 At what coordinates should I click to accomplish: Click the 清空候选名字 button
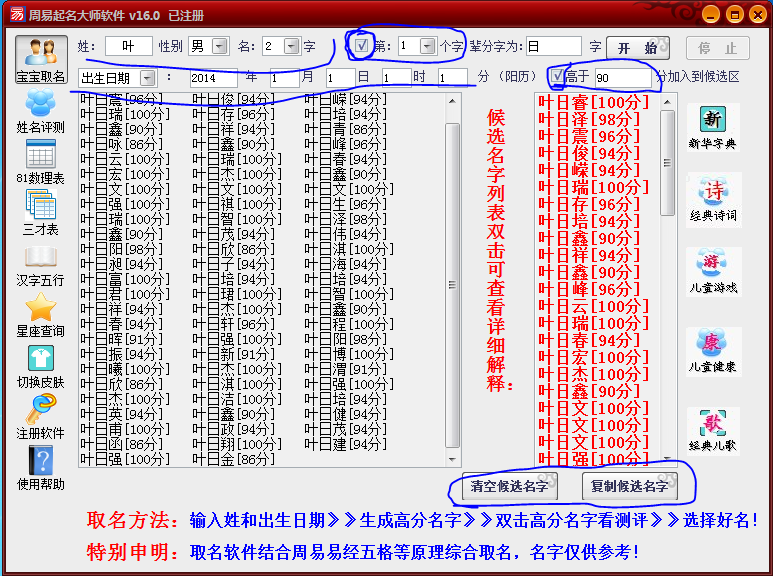tap(508, 487)
